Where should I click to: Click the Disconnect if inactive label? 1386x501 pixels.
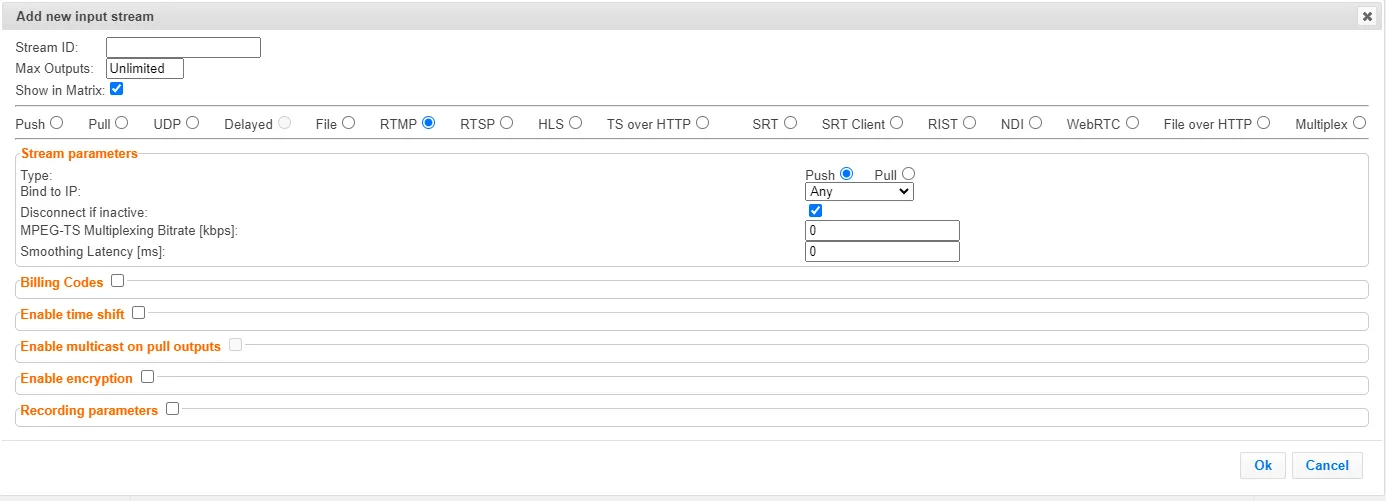click(84, 213)
